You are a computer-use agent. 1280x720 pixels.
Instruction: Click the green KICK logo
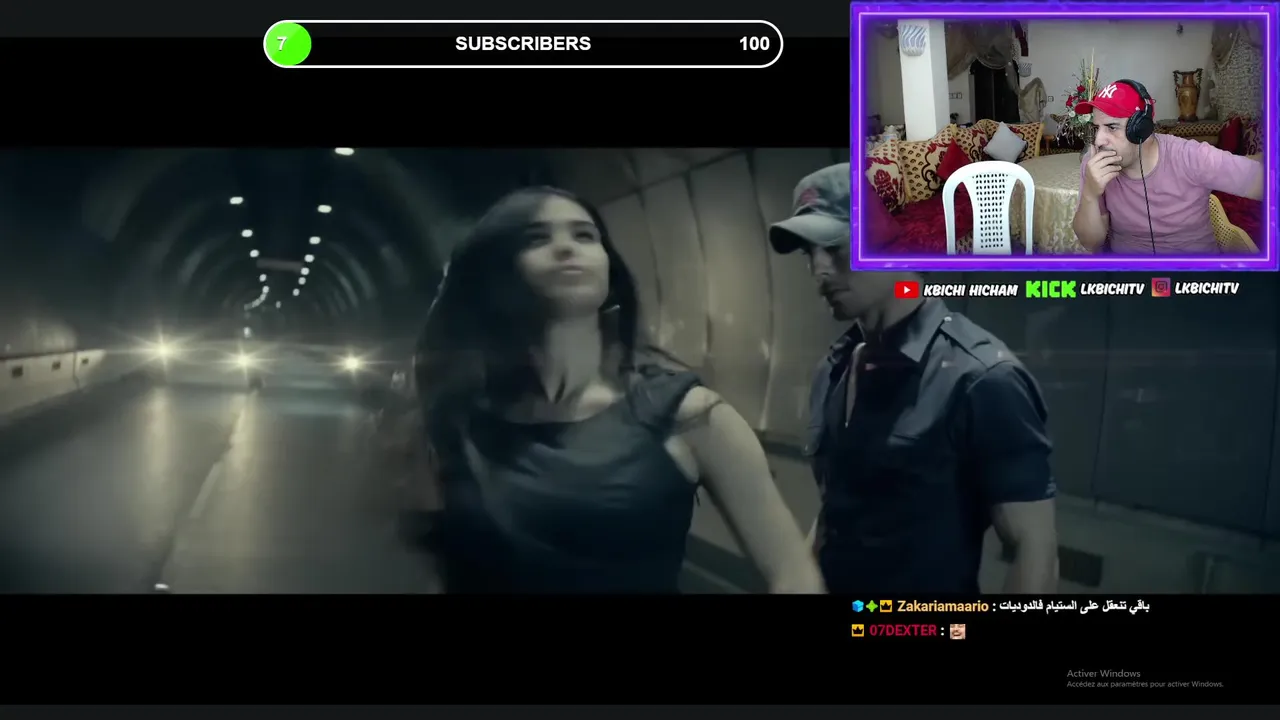[1050, 289]
